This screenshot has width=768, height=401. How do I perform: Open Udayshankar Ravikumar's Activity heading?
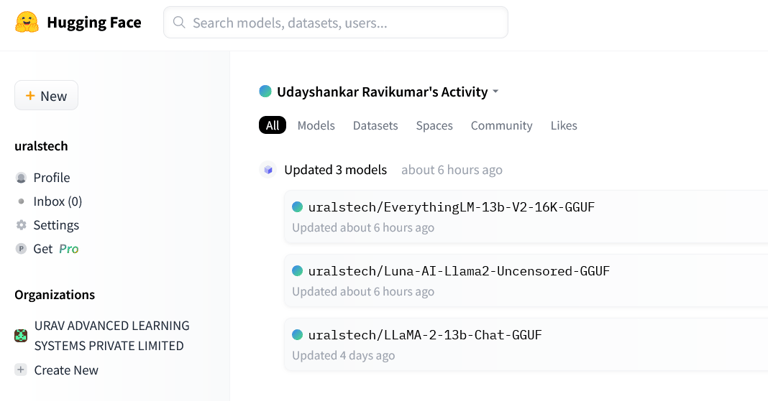(x=382, y=92)
